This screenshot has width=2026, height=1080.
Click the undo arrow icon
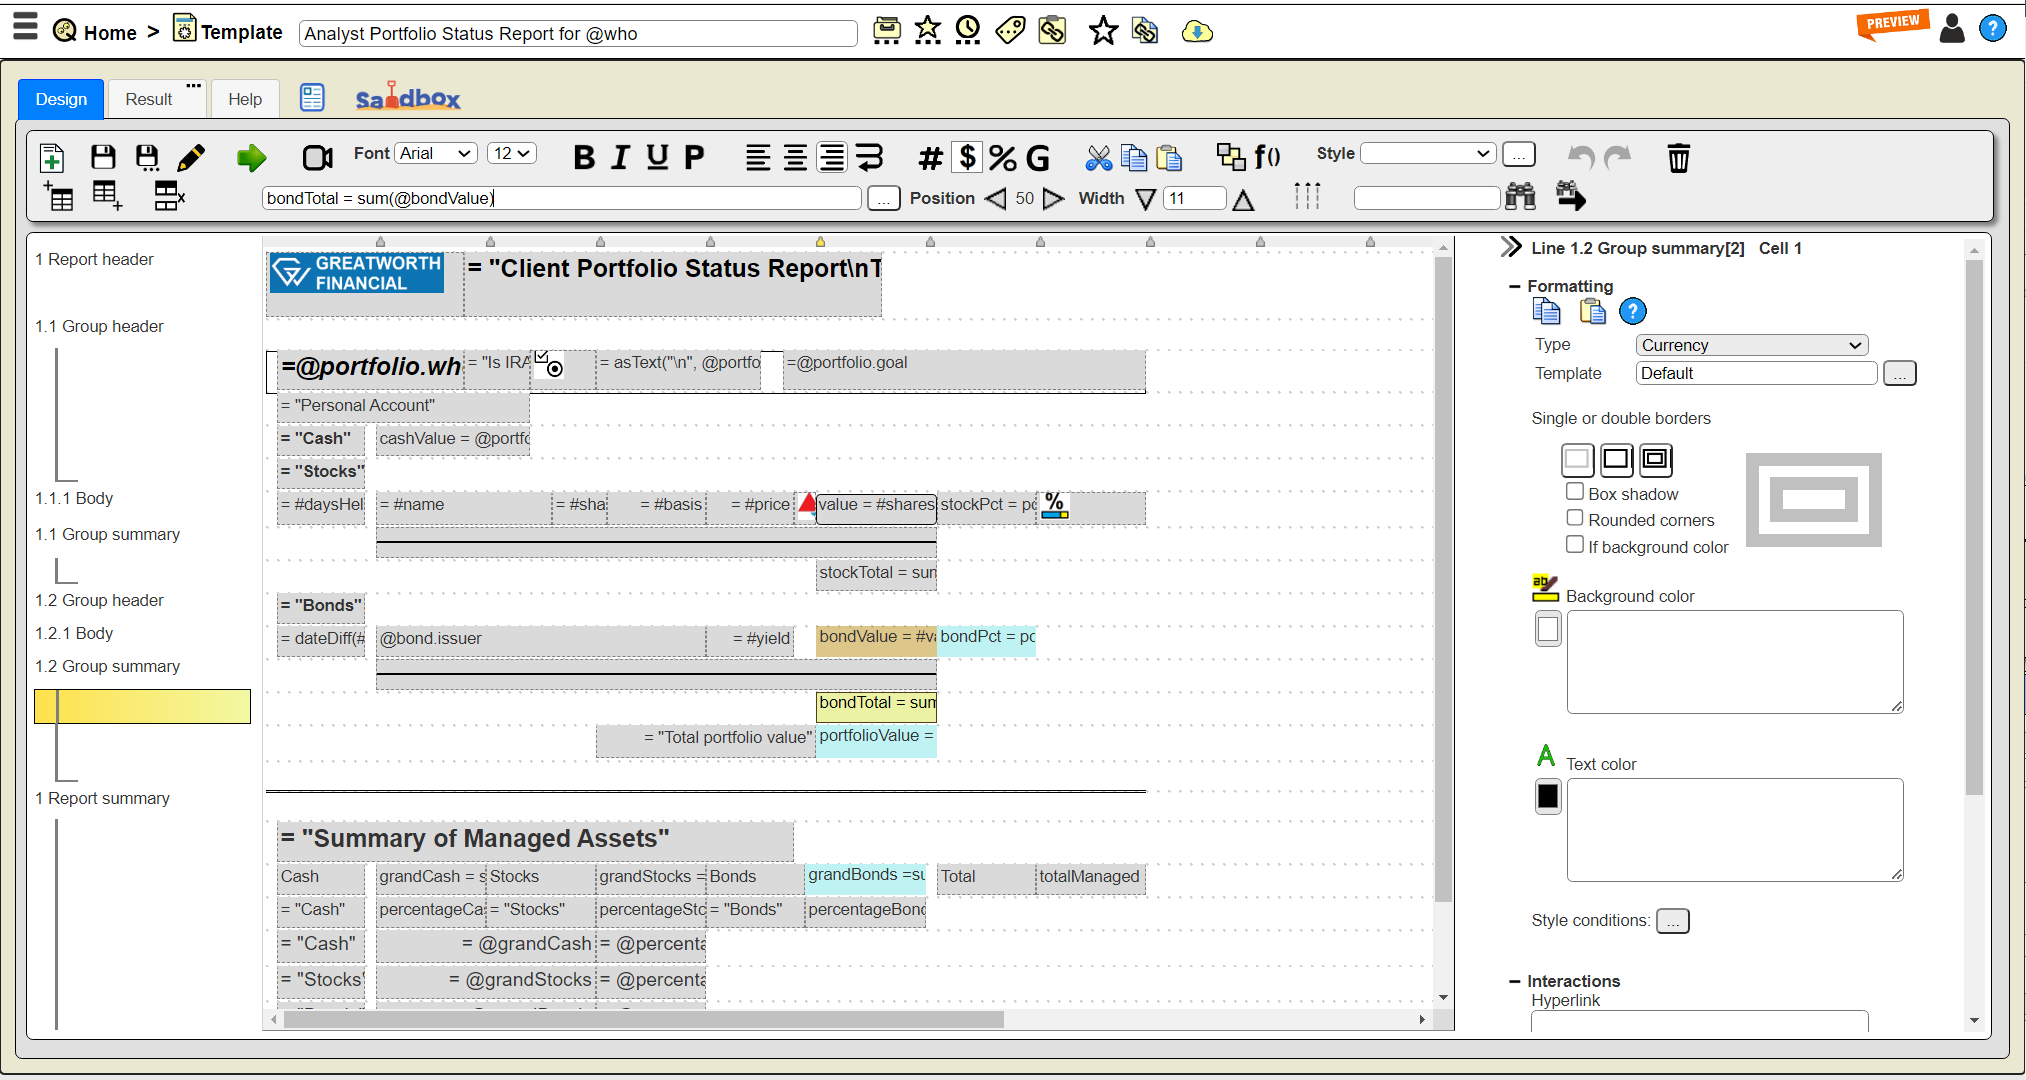pos(1581,157)
